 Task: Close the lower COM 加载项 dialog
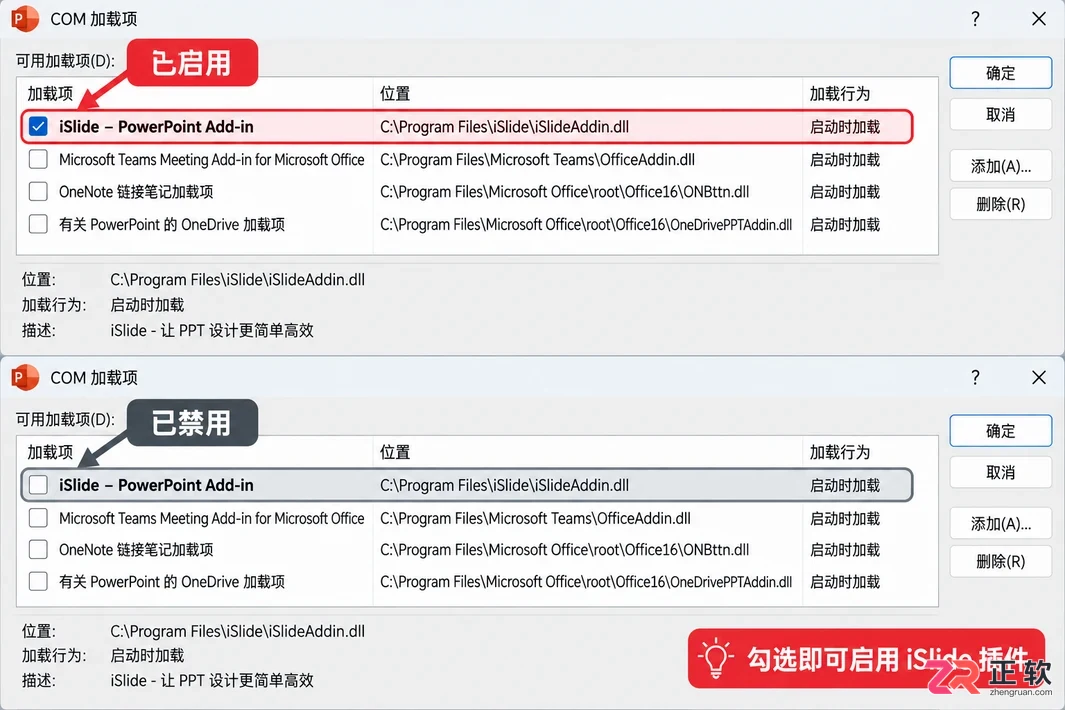coord(1039,377)
